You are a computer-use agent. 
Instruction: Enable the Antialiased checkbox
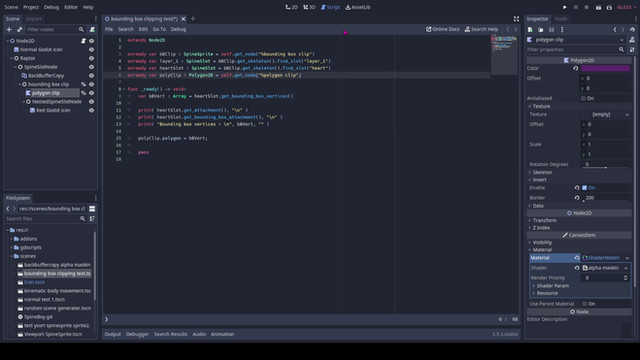[583, 98]
